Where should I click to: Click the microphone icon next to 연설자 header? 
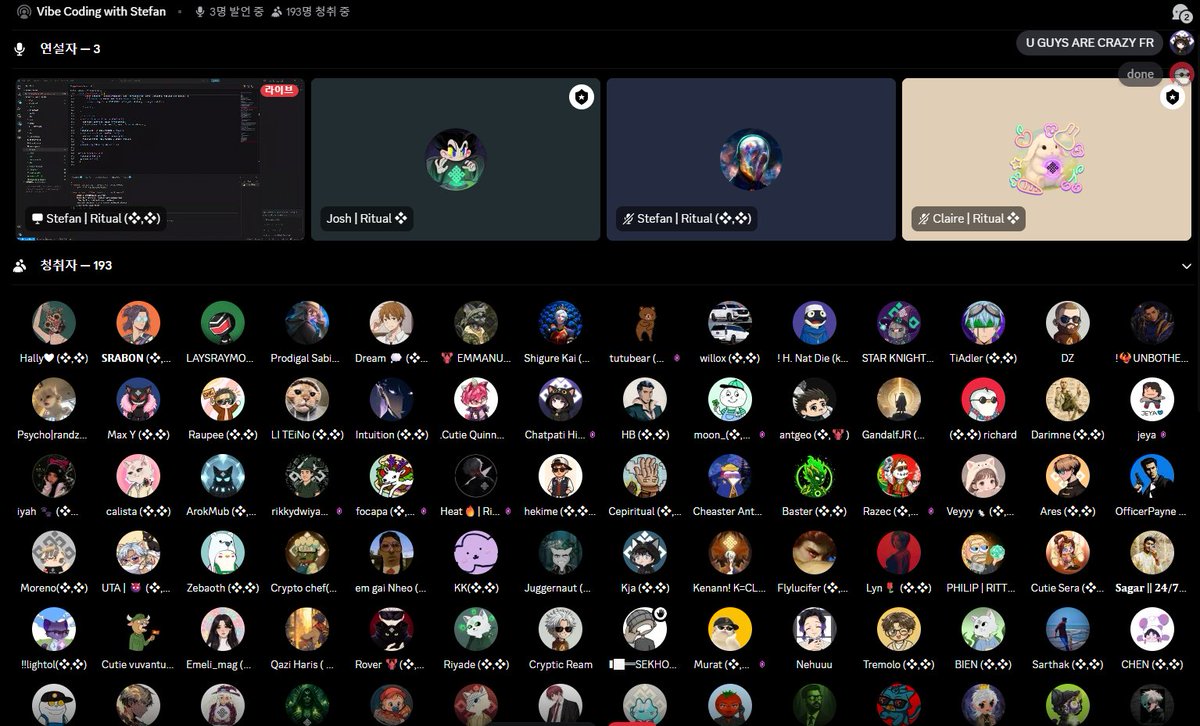point(19,49)
